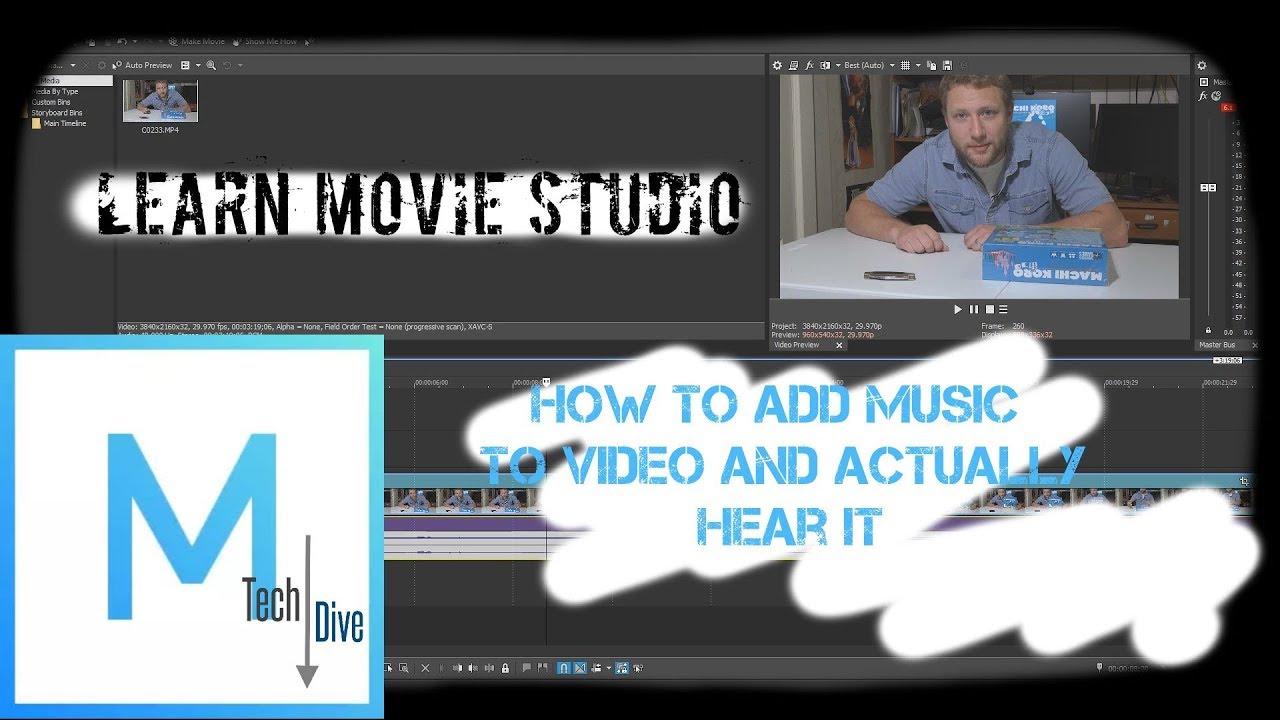Toggle split screen view icon
This screenshot has height=720, width=1280.
coord(825,65)
